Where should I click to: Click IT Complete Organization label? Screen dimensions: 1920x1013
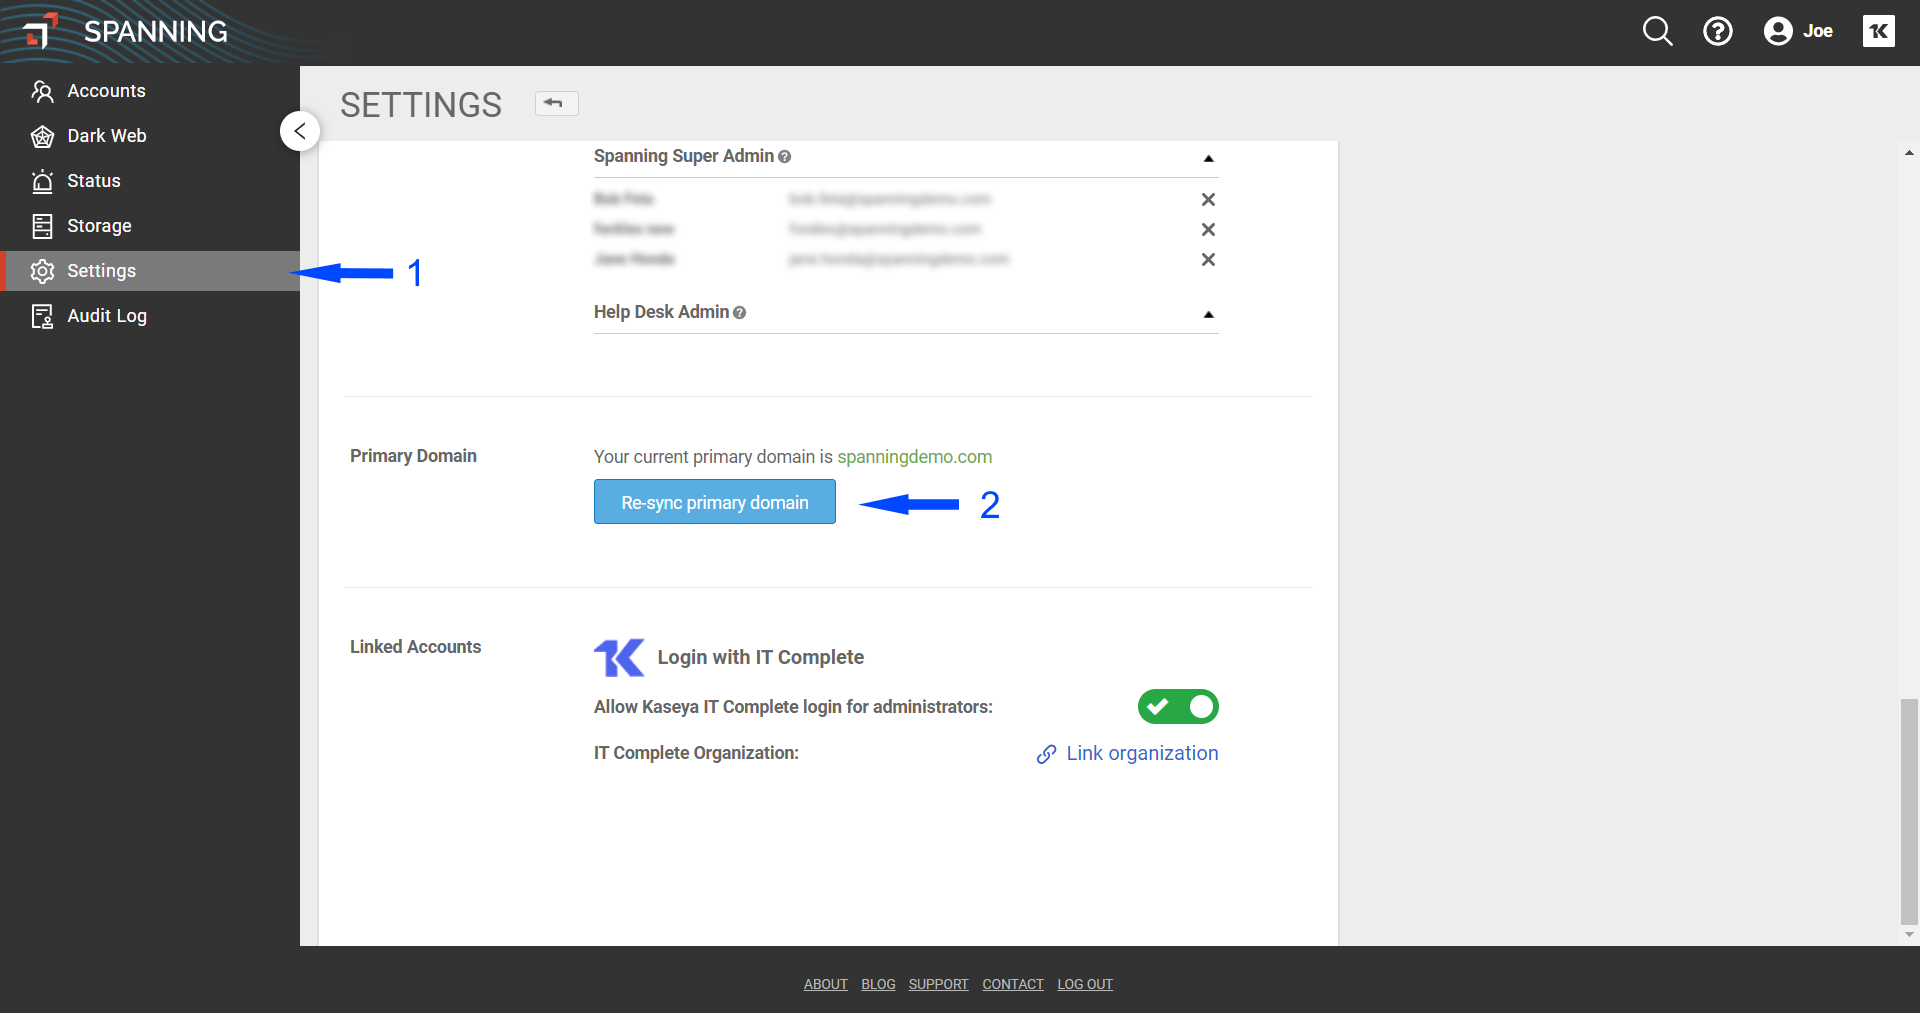click(x=696, y=753)
